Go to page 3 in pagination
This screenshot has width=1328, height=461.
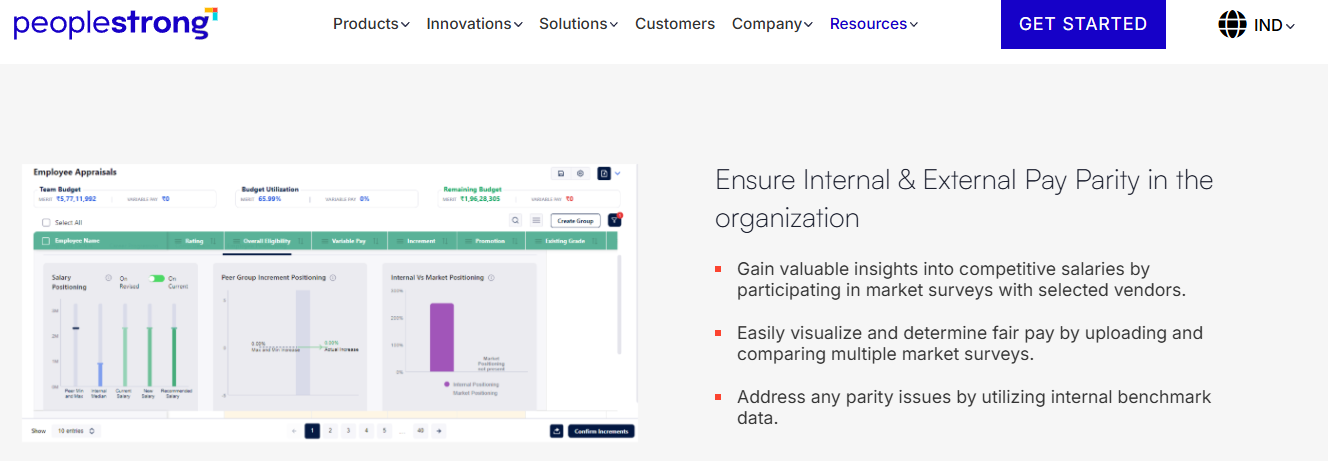[348, 431]
